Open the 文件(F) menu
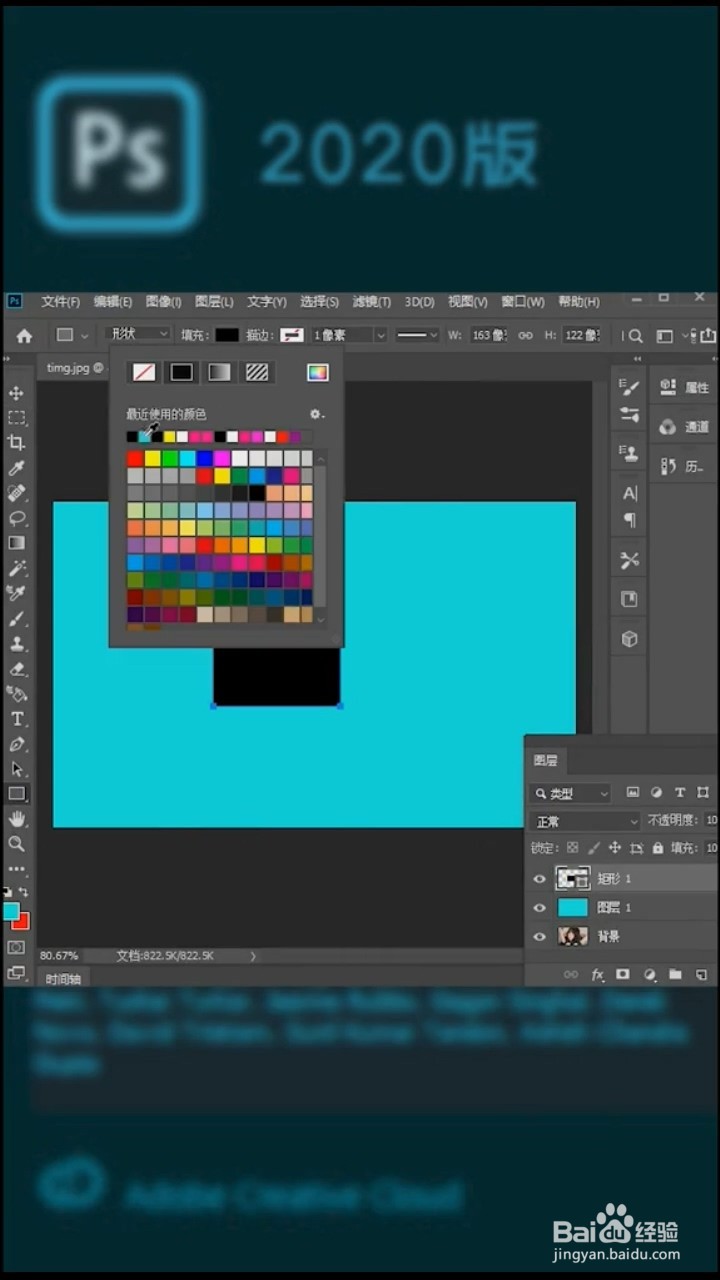Image resolution: width=720 pixels, height=1280 pixels. [61, 301]
